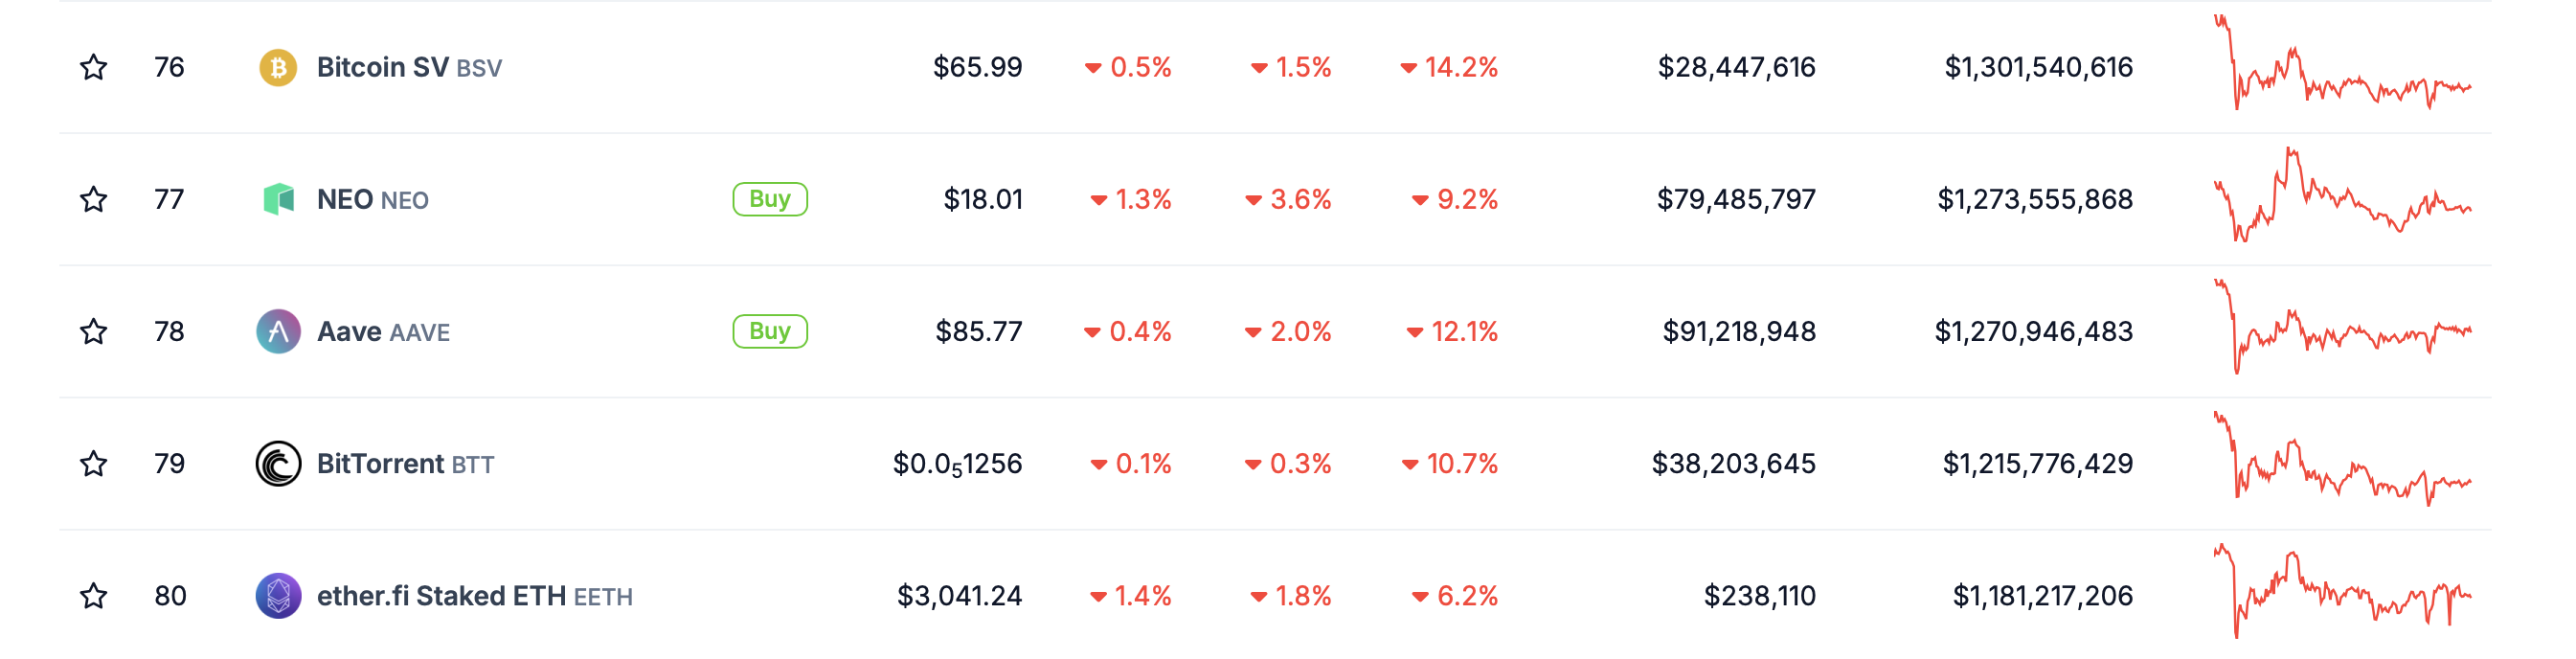Toggle the NEO watchlist star

click(94, 199)
